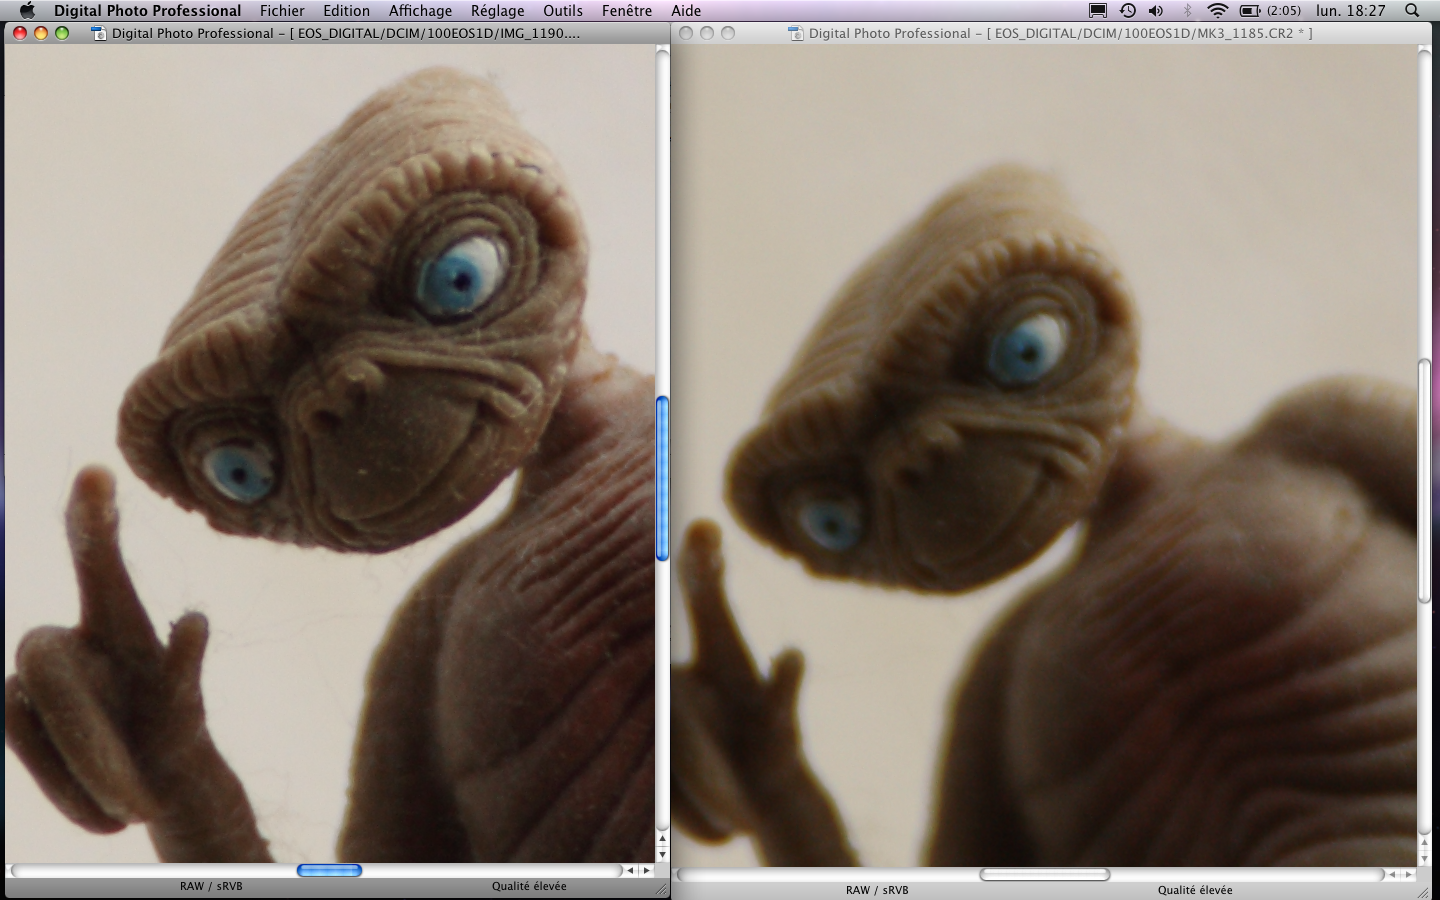The image size is (1440, 900).
Task: Click scroll up arrow in right window
Action: pyautogui.click(x=1424, y=844)
